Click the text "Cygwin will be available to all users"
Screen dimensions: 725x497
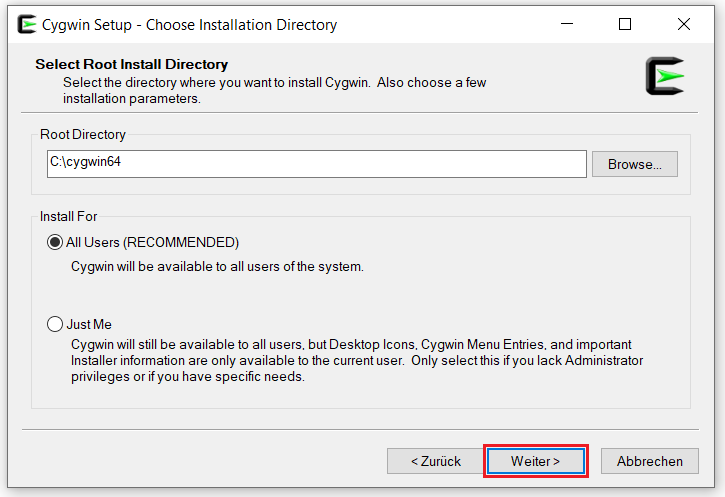[217, 267]
